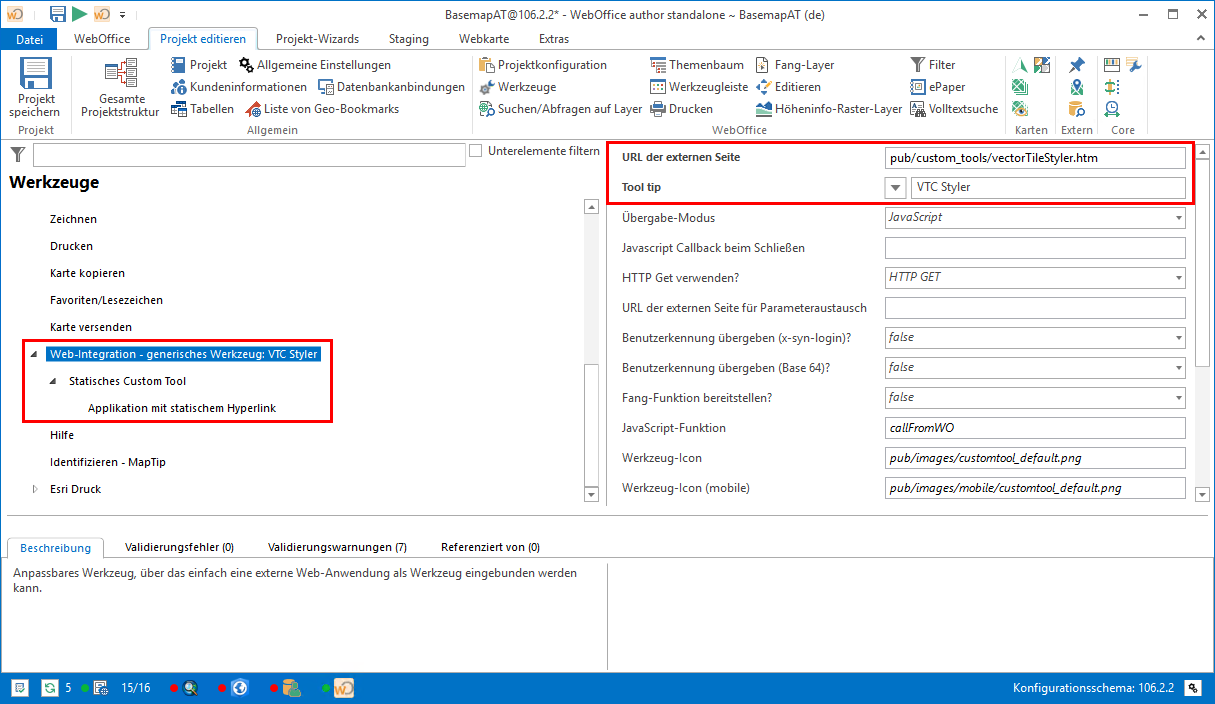Enable the Unterelemente filtern checkbox
Screen dimensions: 1215x704
(x=475, y=150)
